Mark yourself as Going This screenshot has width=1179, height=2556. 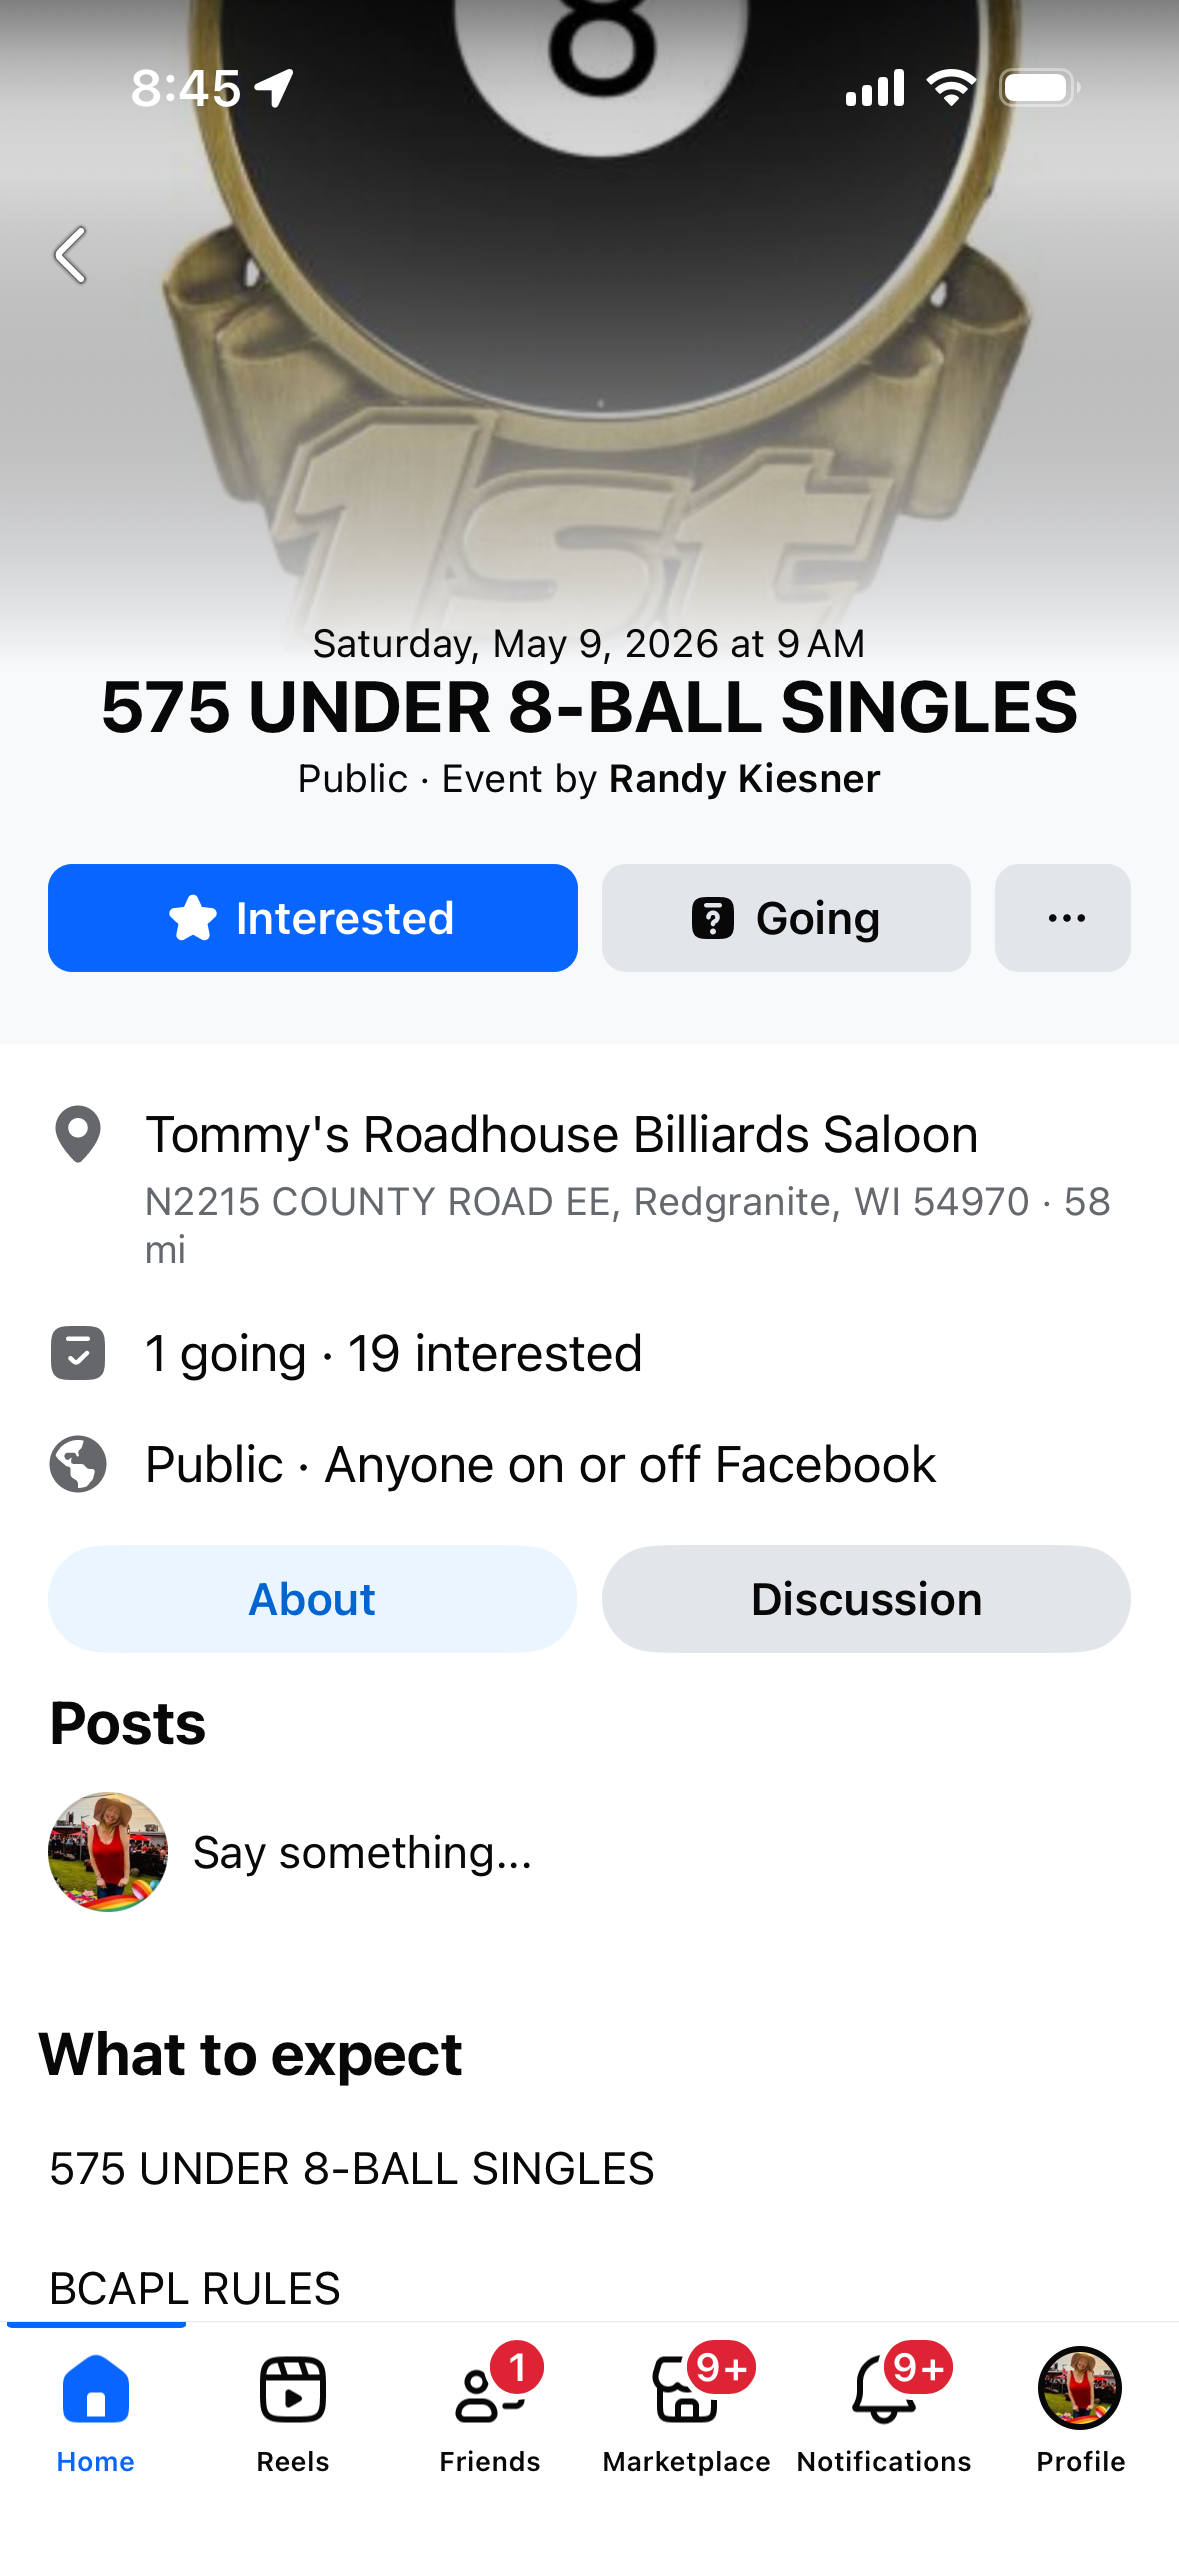(786, 918)
